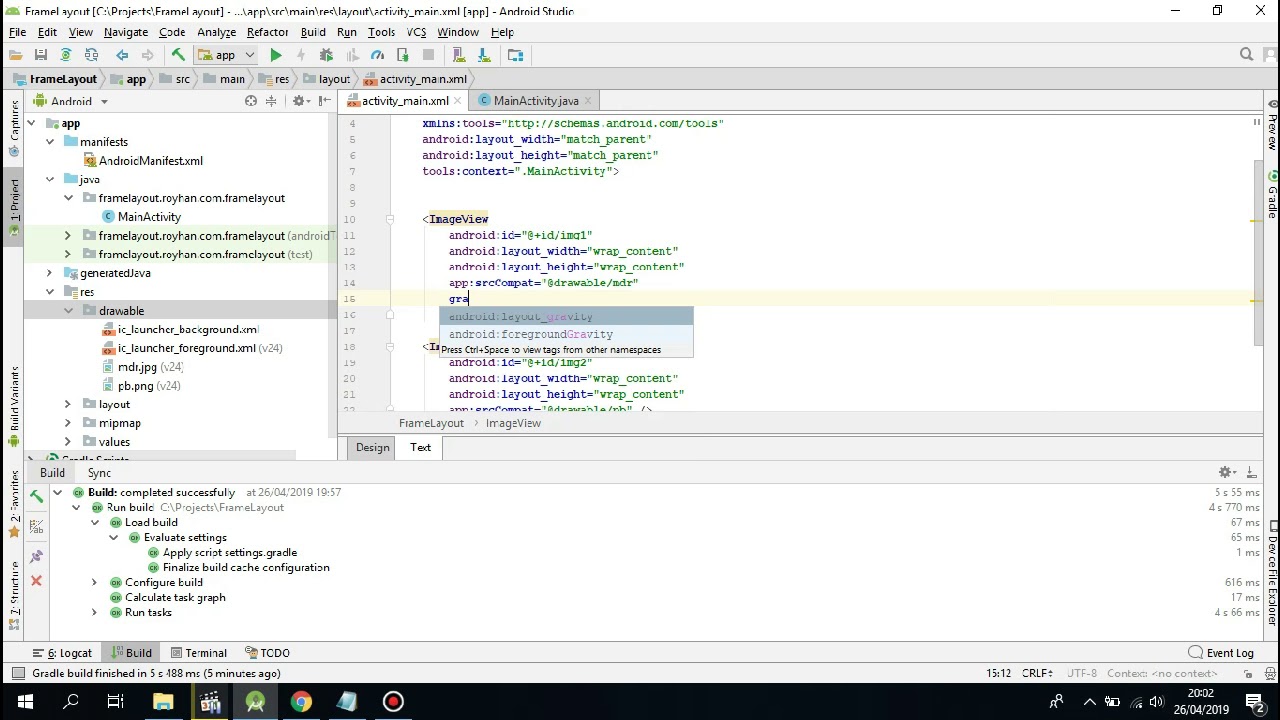Click the Search Everywhere magnifier icon
The width and height of the screenshot is (1280, 720).
point(1246,55)
